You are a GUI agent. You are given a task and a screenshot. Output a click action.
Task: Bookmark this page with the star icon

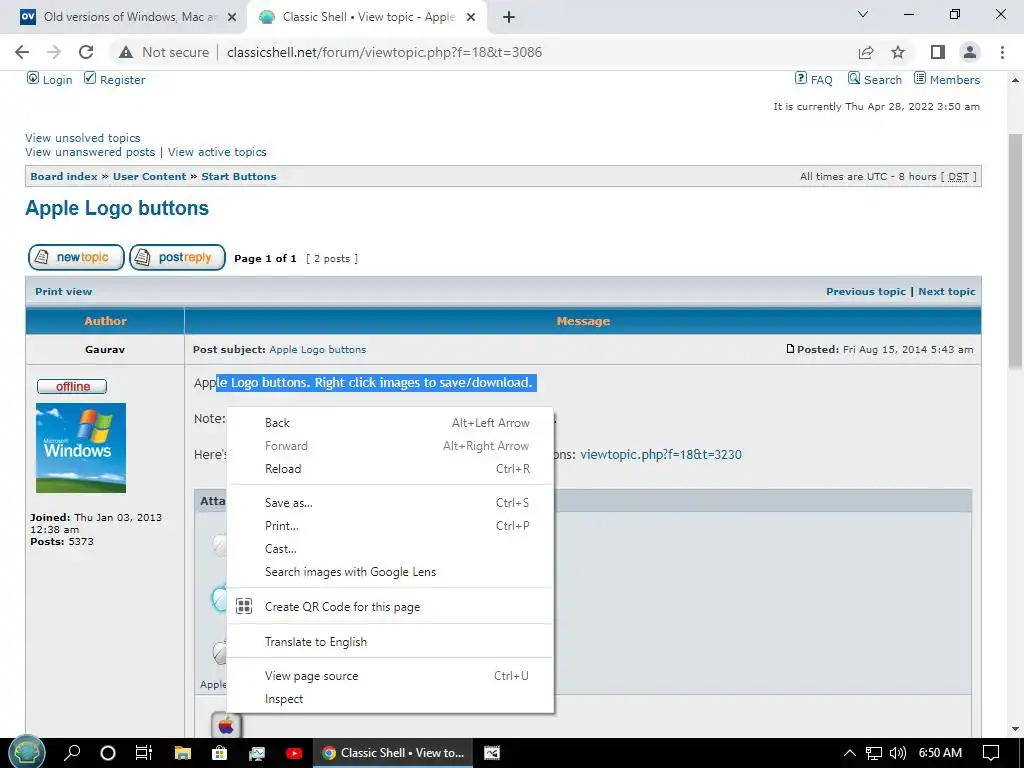pyautogui.click(x=898, y=52)
